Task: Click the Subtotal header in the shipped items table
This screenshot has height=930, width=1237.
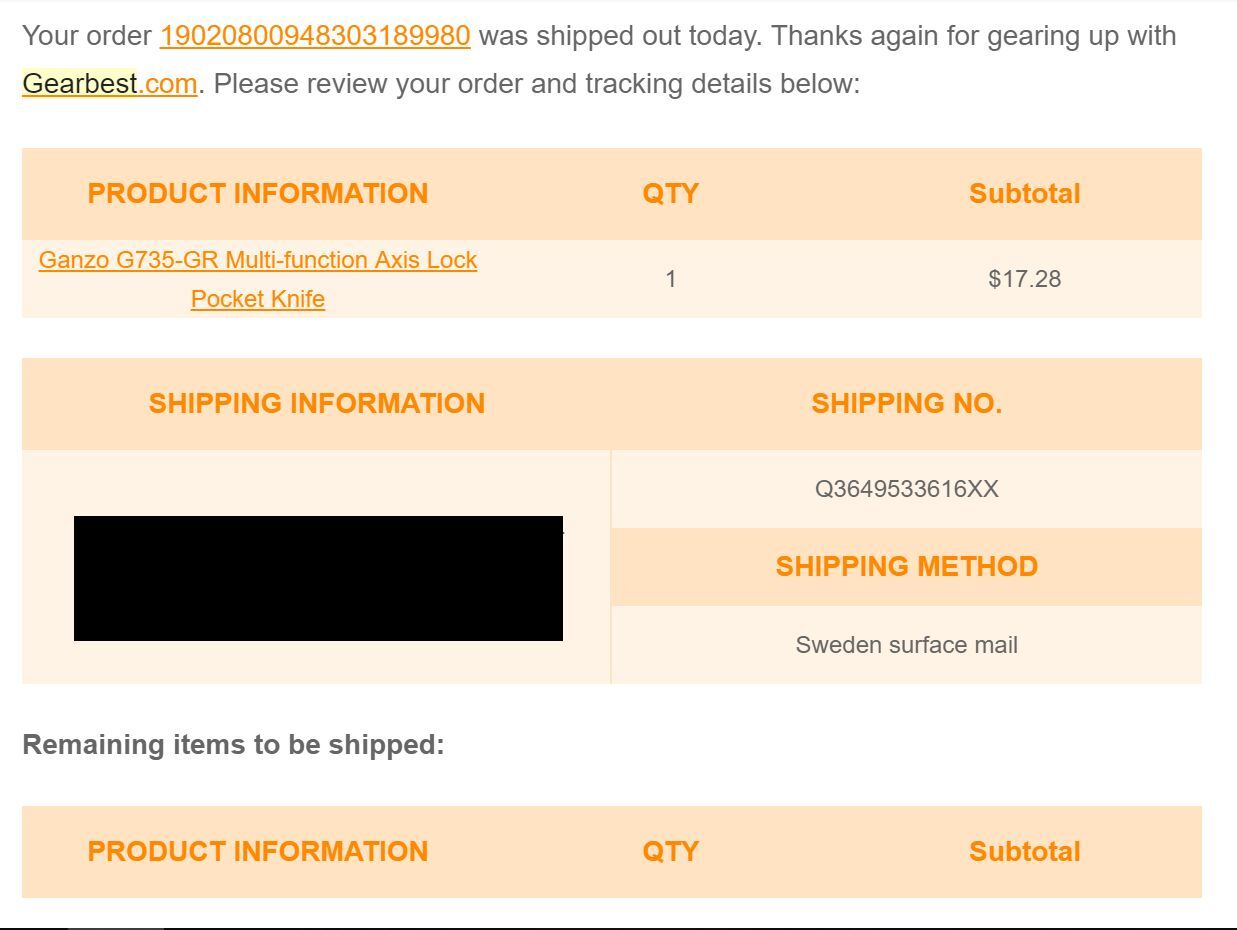Action: pyautogui.click(x=1024, y=193)
